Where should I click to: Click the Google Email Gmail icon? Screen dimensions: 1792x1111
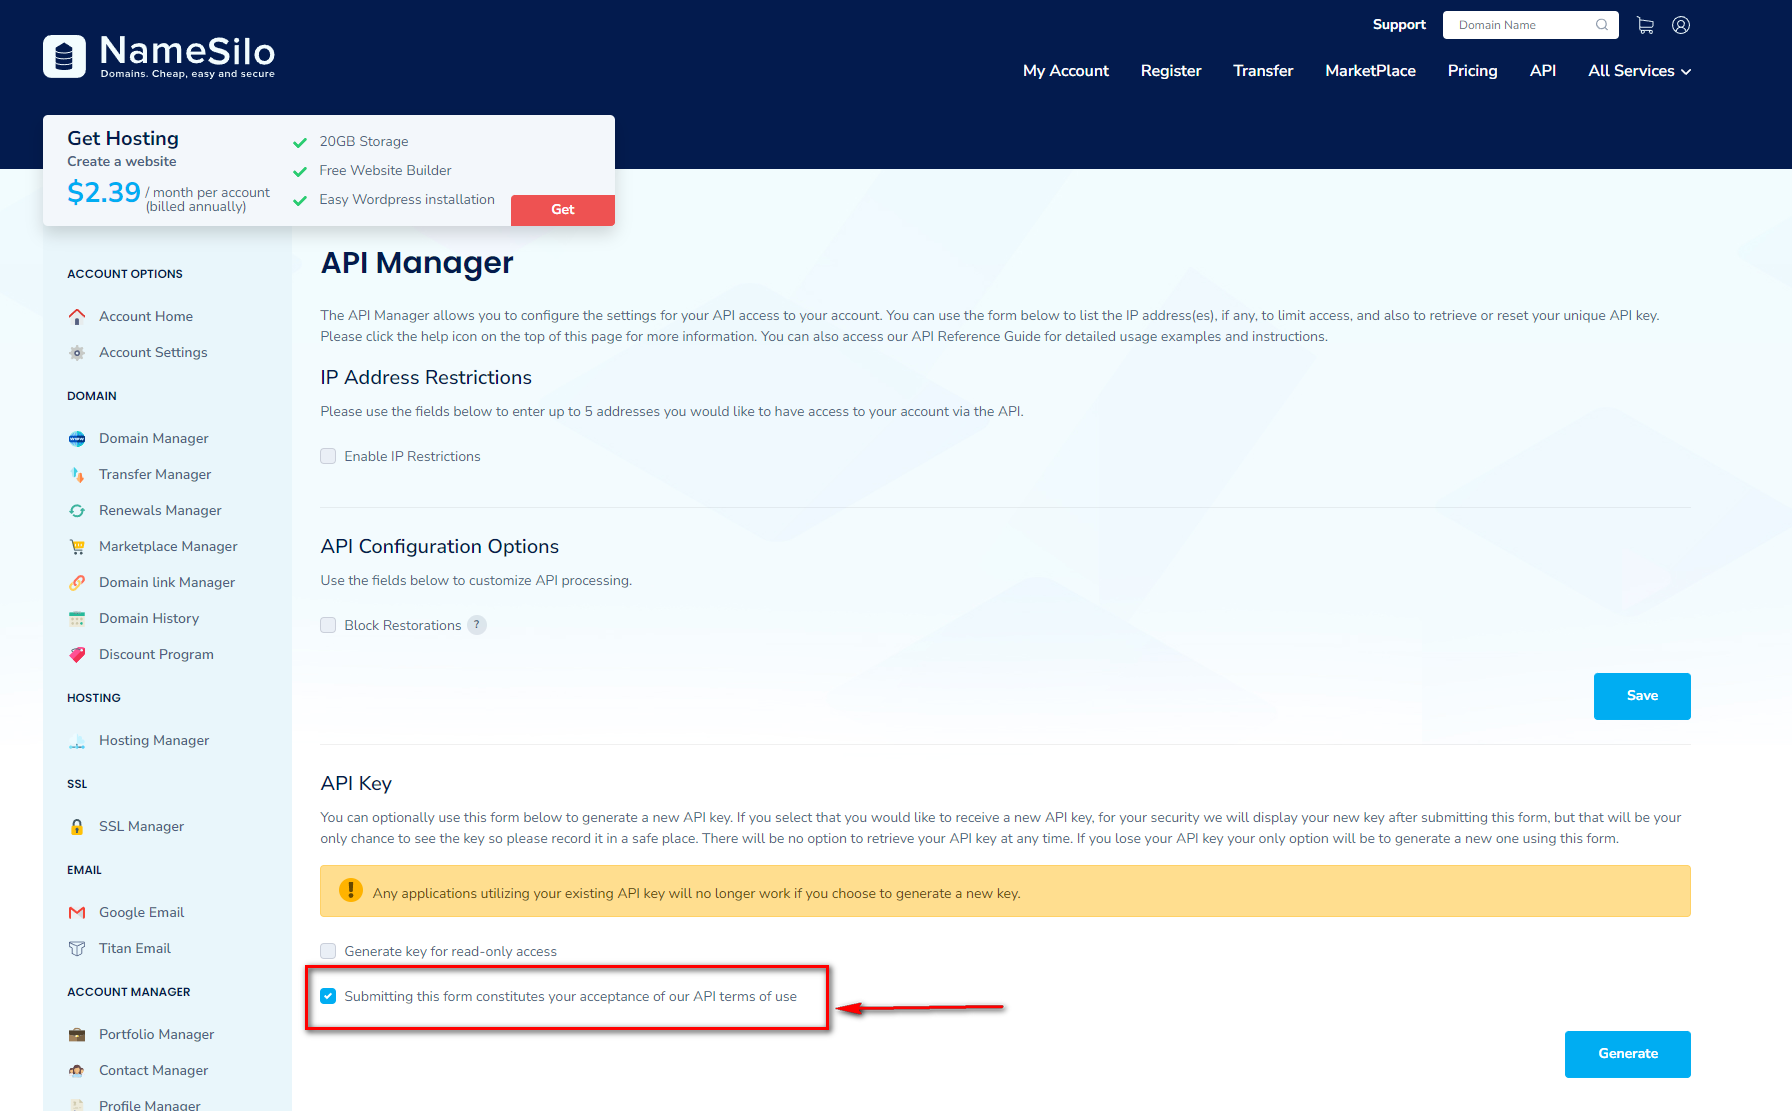click(x=77, y=912)
